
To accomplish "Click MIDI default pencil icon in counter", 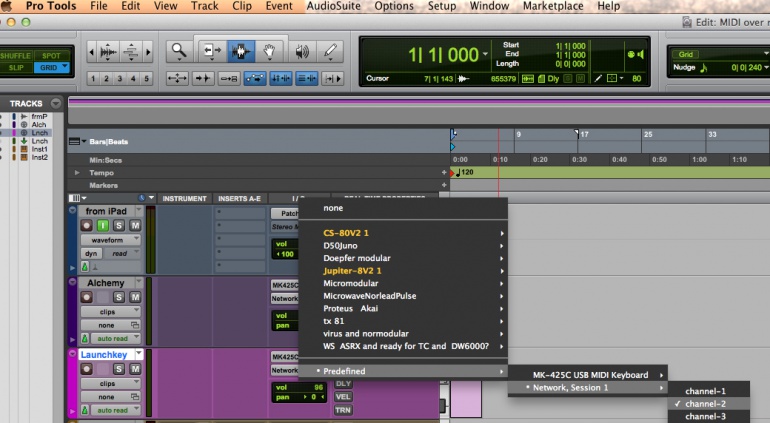I will click(x=598, y=79).
